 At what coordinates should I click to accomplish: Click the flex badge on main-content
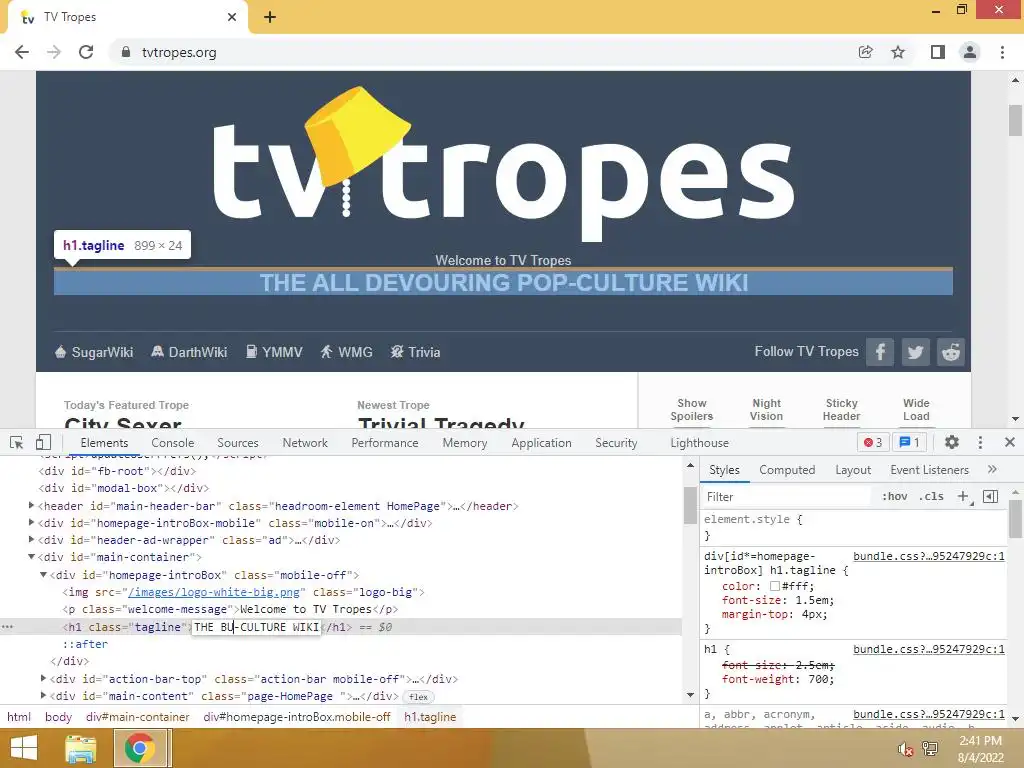418,697
